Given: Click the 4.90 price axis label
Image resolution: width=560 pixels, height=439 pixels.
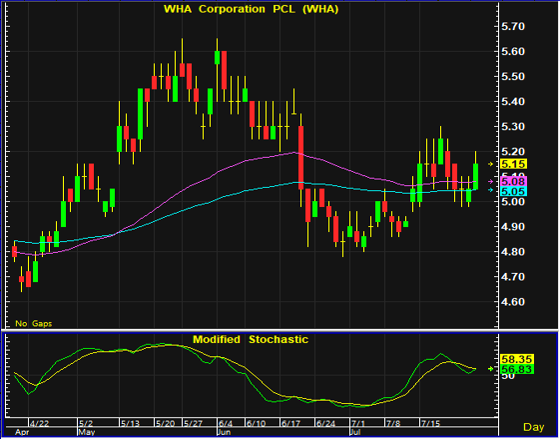Looking at the screenshot, I should 514,226.
